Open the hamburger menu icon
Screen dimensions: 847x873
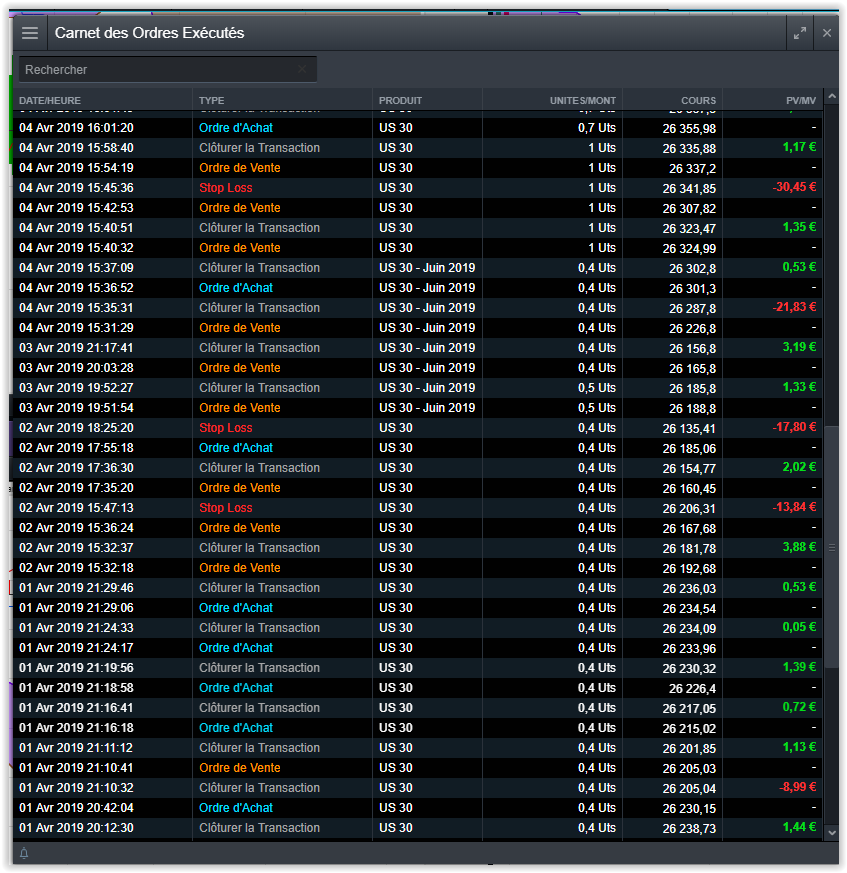[x=30, y=33]
